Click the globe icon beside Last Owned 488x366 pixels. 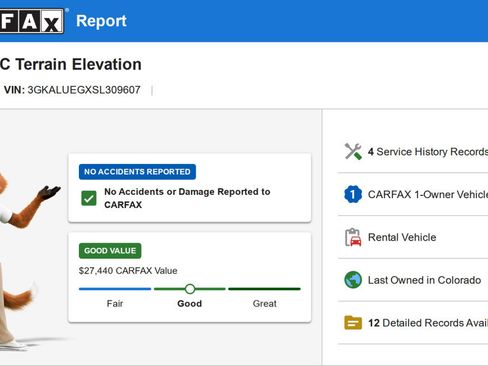pos(353,280)
